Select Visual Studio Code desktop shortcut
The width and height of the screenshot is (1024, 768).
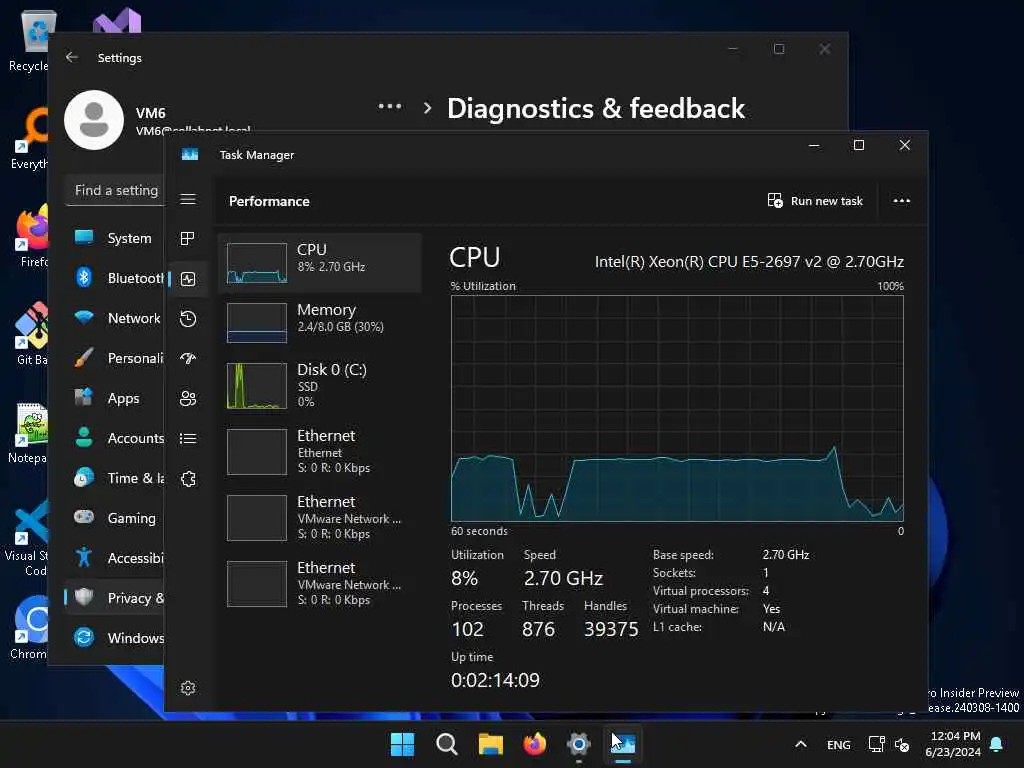(27, 537)
